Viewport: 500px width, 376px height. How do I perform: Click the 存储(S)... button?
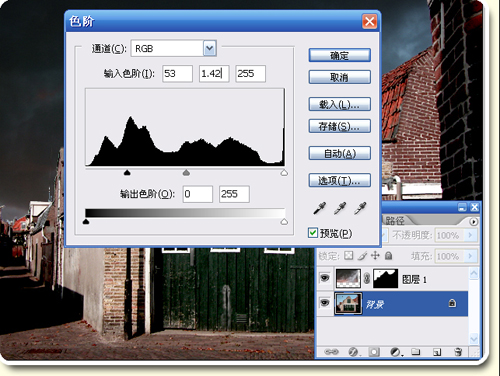pyautogui.click(x=340, y=126)
